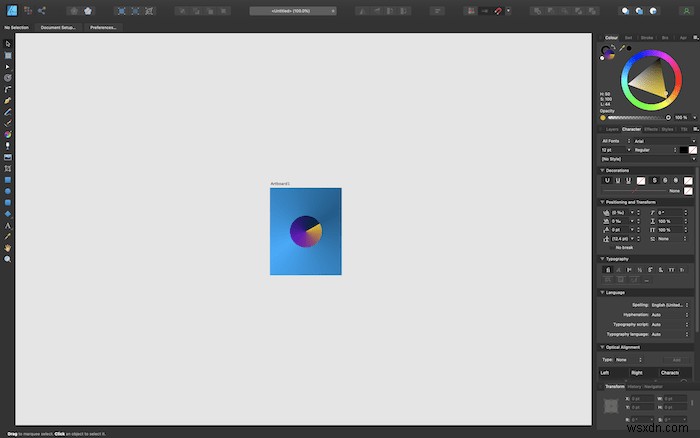Switch to the Effects tab
The width and height of the screenshot is (700, 438).
[x=650, y=129]
